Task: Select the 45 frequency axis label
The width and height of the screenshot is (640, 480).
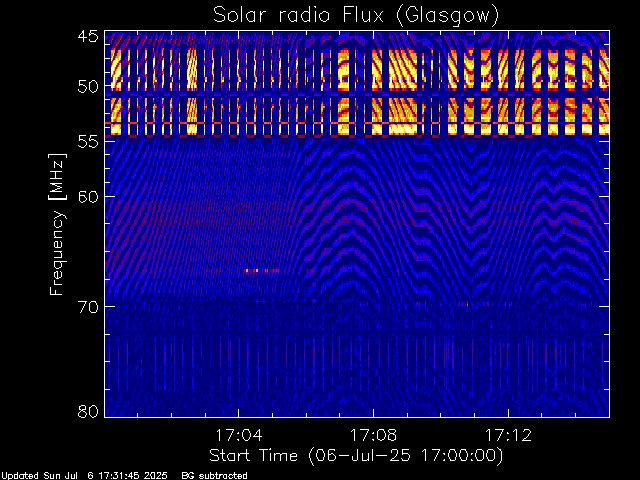Action: tap(88, 37)
